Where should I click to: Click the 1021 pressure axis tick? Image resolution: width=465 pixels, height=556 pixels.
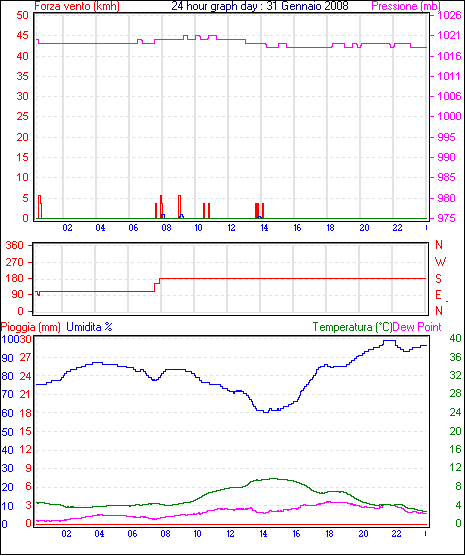[x=449, y=35]
